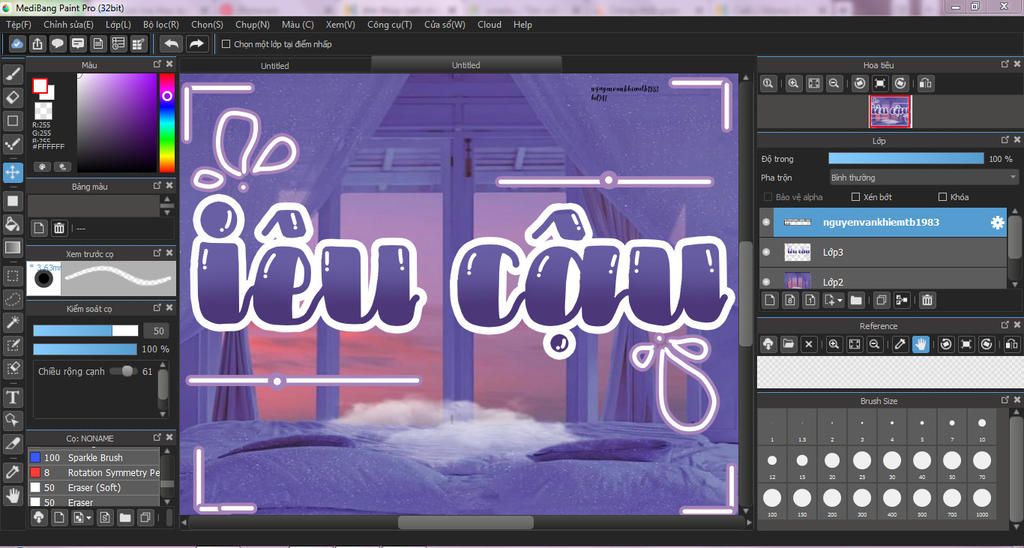
Task: Zoom in on the Navigator (Hoa tiêu) panel
Action: (793, 84)
